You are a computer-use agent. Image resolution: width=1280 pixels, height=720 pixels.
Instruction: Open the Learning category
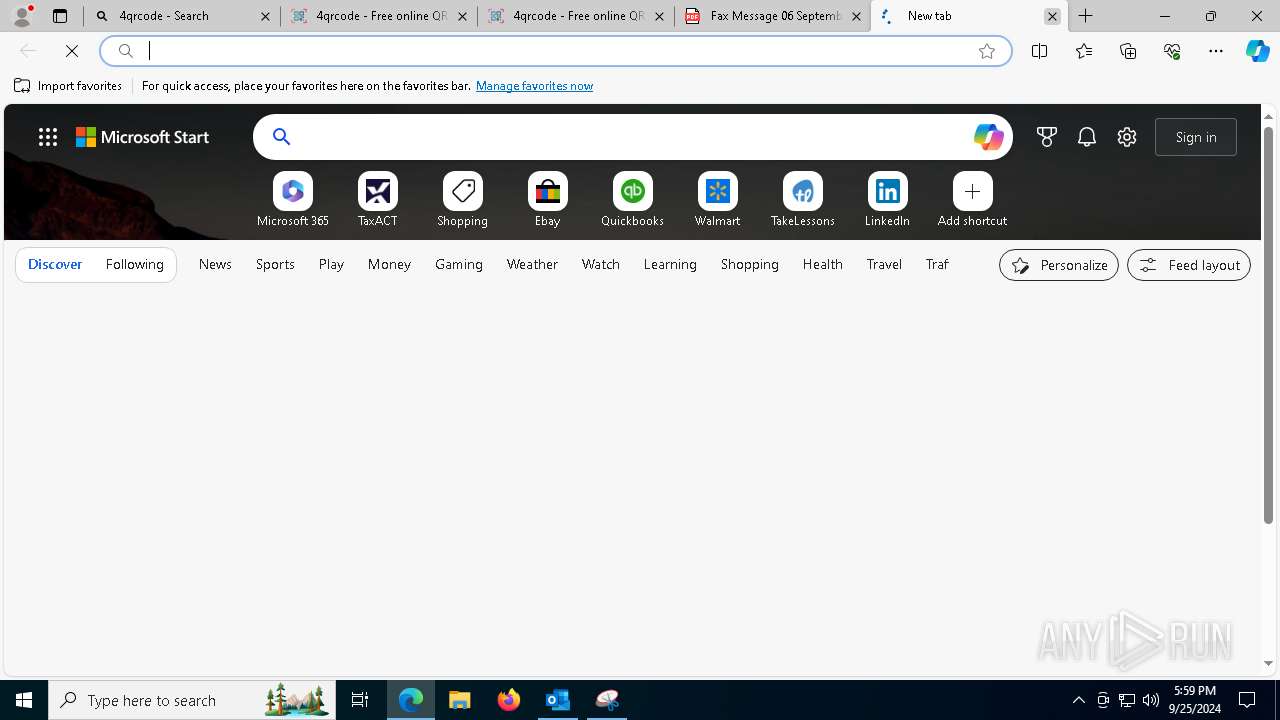coord(670,264)
